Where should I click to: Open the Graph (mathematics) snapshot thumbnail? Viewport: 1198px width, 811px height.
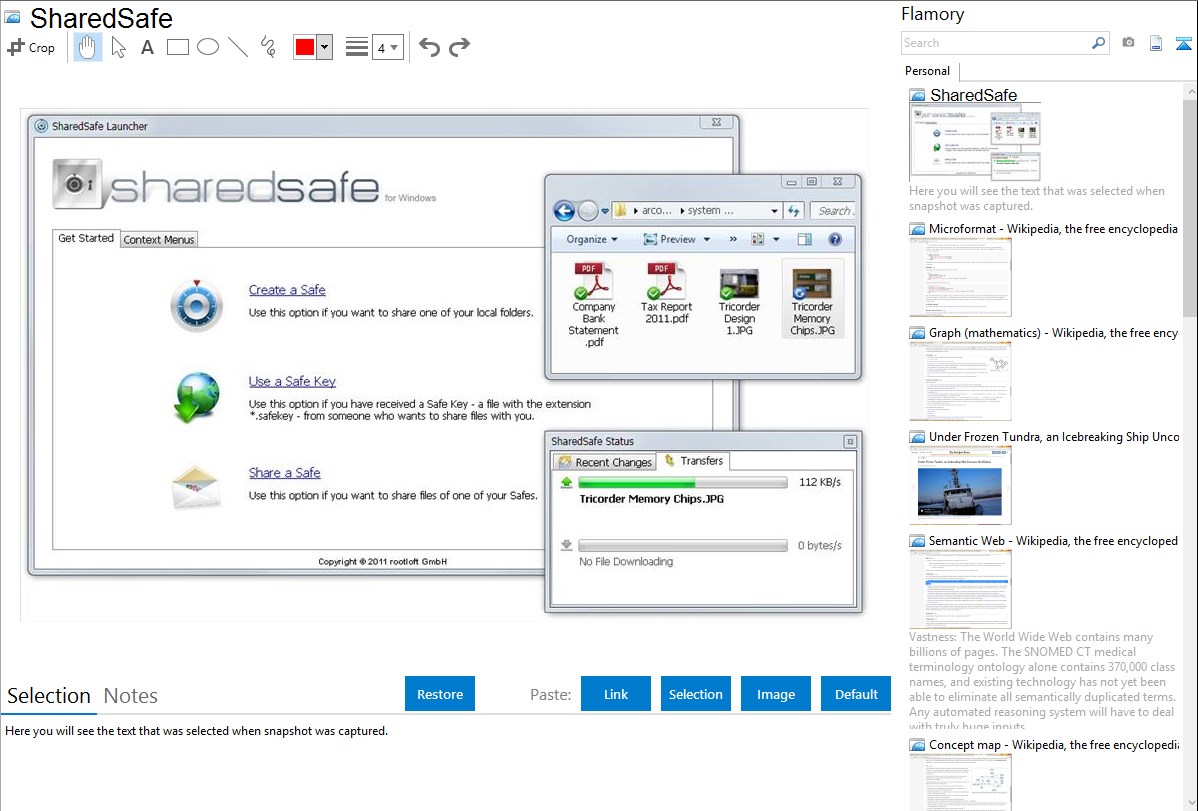[x=960, y=381]
